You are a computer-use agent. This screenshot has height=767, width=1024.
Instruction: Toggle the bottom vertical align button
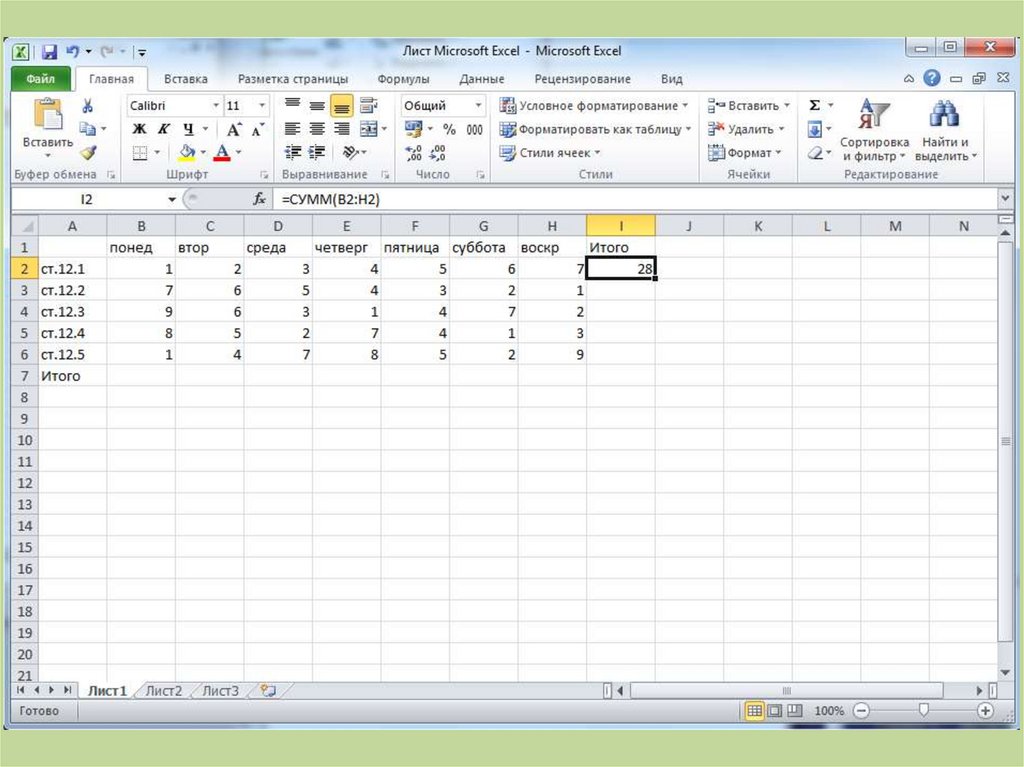coord(342,105)
